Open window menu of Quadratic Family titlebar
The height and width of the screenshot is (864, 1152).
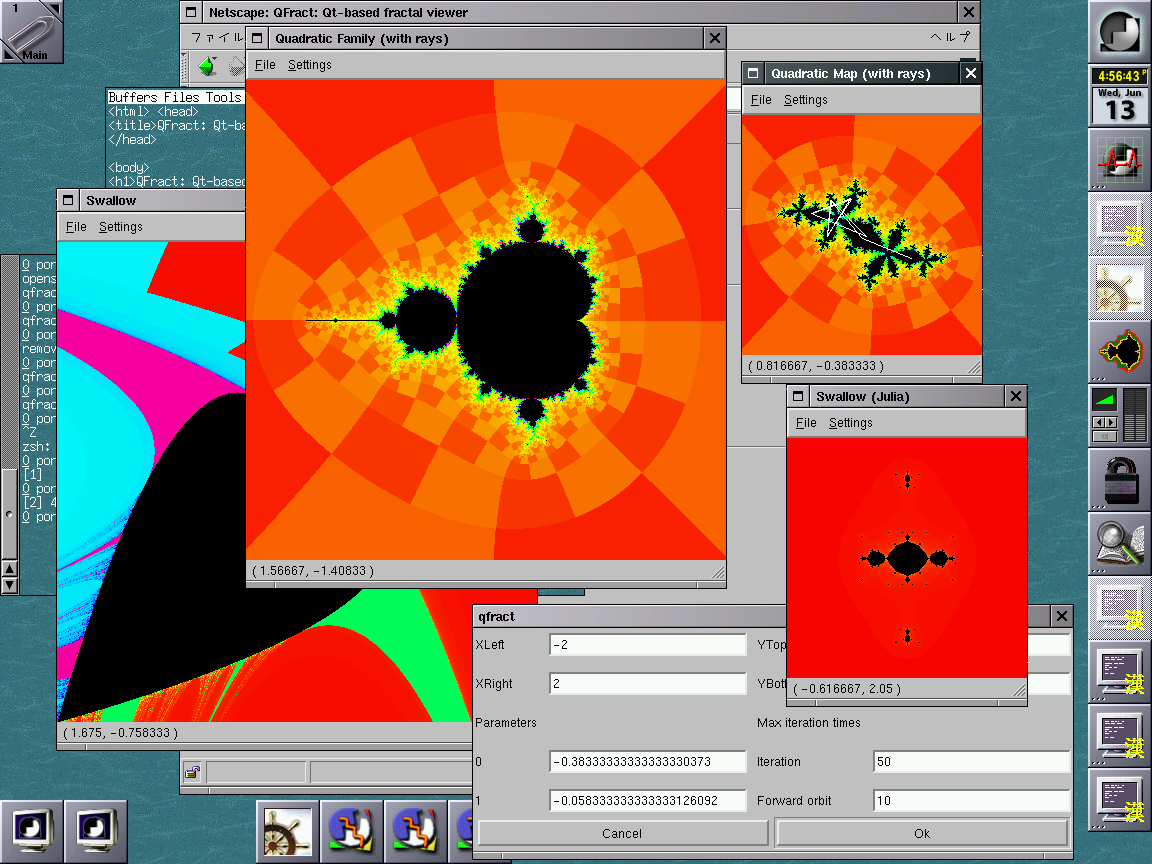pyautogui.click(x=257, y=39)
